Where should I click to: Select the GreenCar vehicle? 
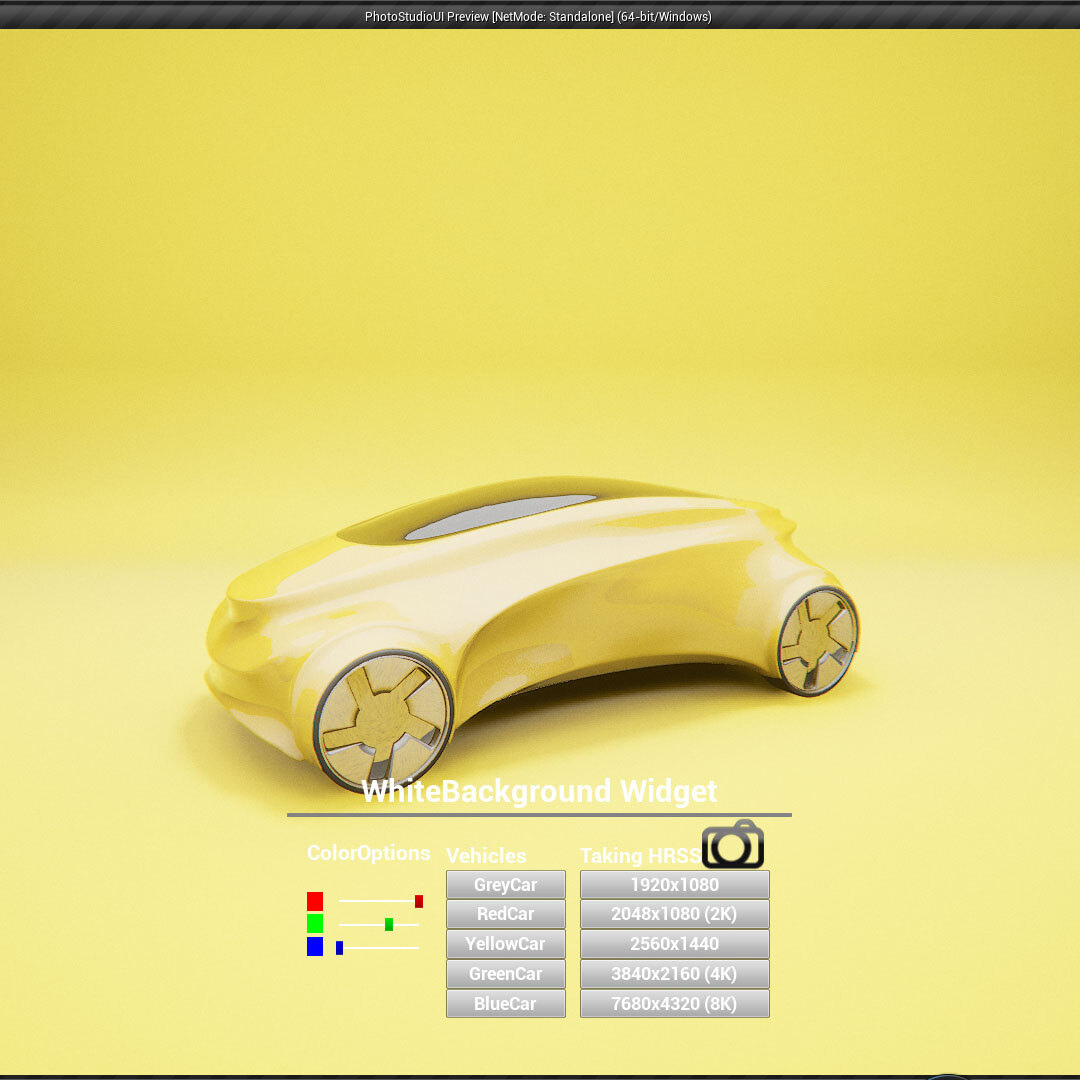click(x=506, y=974)
